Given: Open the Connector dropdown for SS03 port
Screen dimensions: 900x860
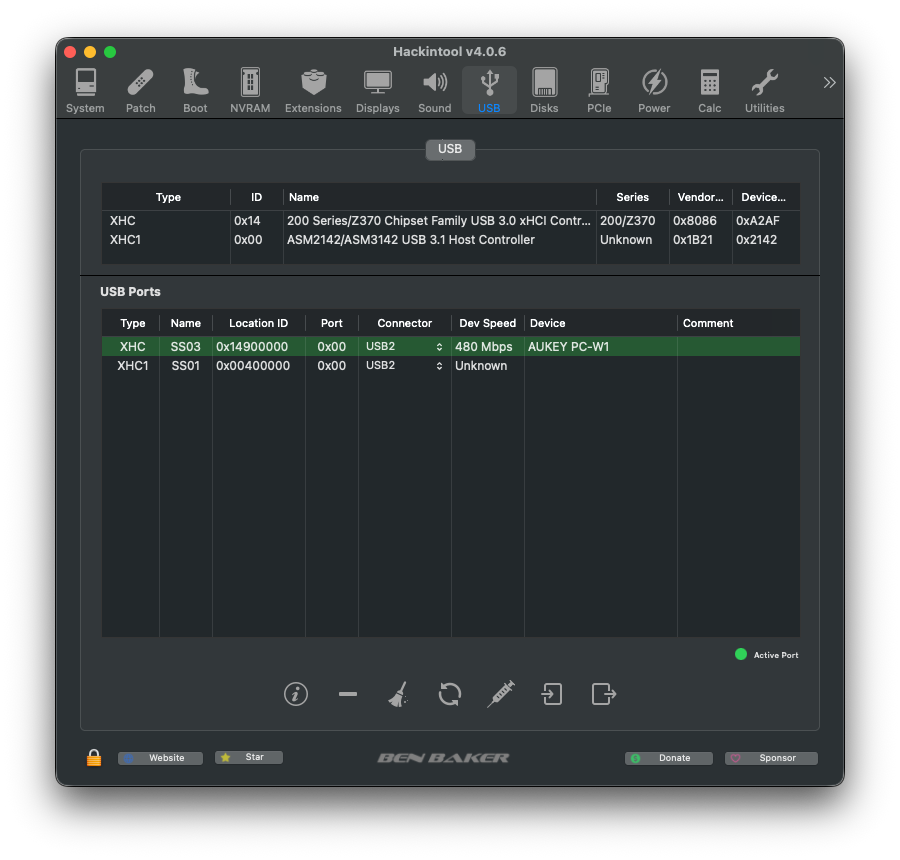Looking at the screenshot, I should (x=404, y=347).
